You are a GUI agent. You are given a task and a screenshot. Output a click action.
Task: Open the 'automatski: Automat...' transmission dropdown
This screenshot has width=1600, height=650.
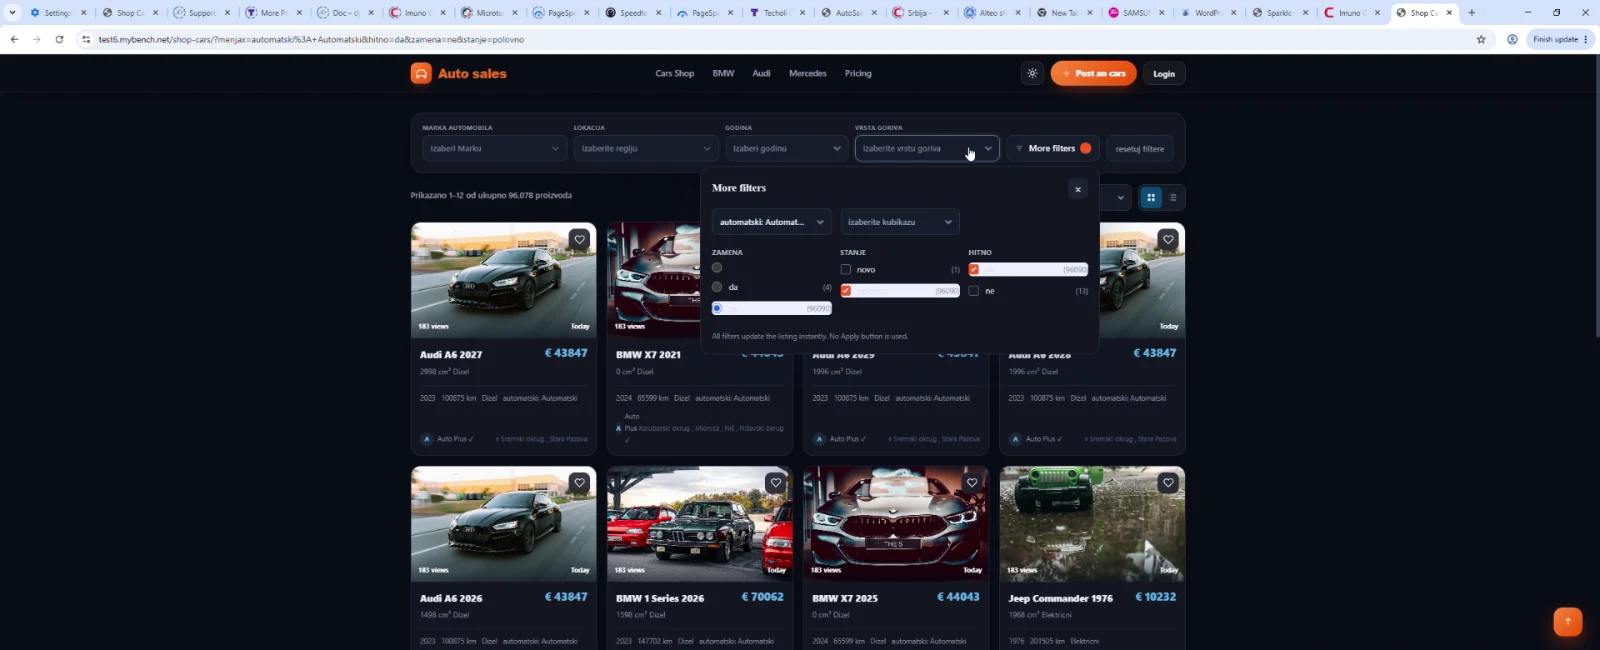771,222
